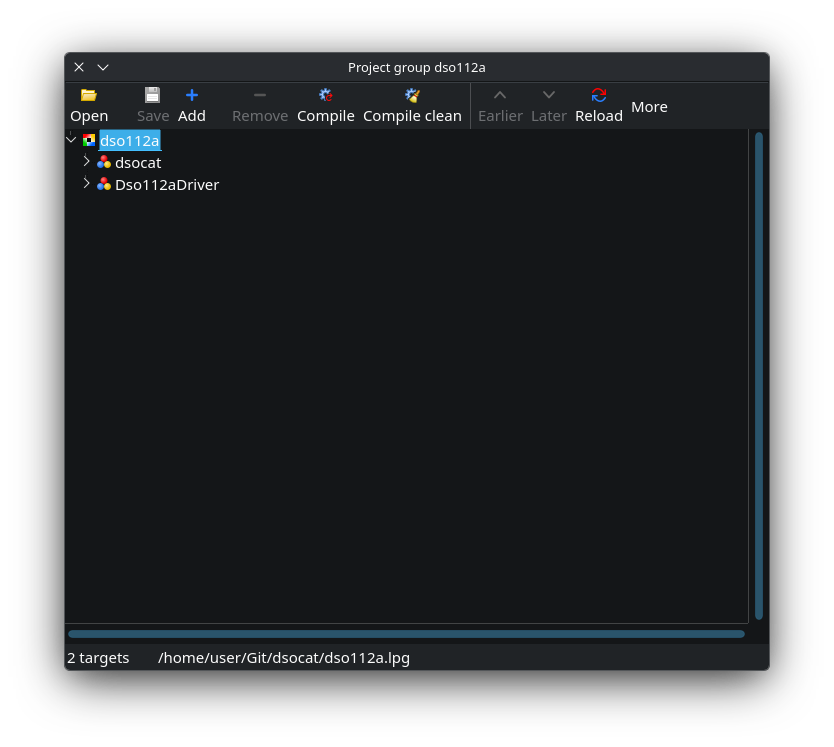Reload the project group
Viewport: 834px width, 747px height.
point(598,105)
